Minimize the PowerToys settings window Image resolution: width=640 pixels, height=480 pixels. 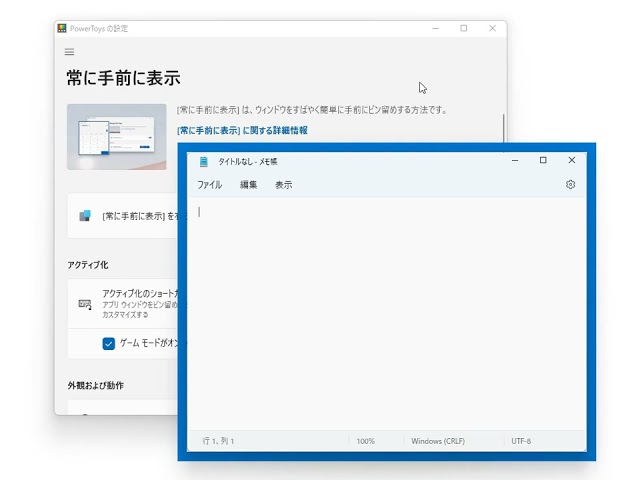(x=434, y=28)
